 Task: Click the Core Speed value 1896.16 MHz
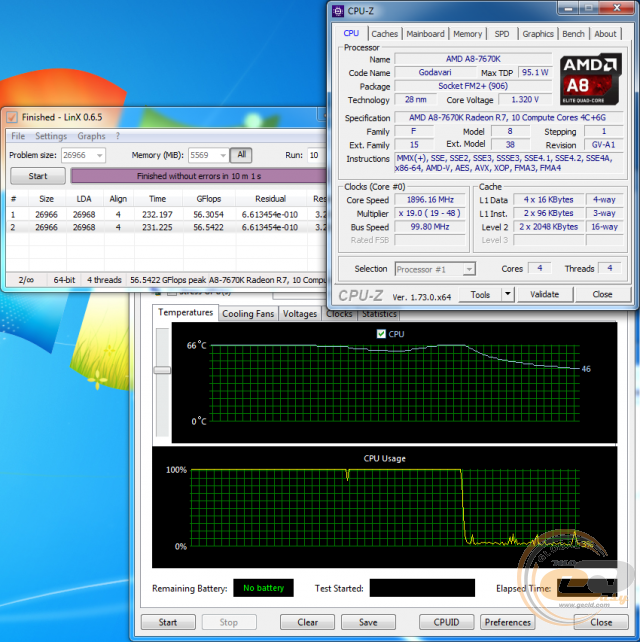click(430, 200)
